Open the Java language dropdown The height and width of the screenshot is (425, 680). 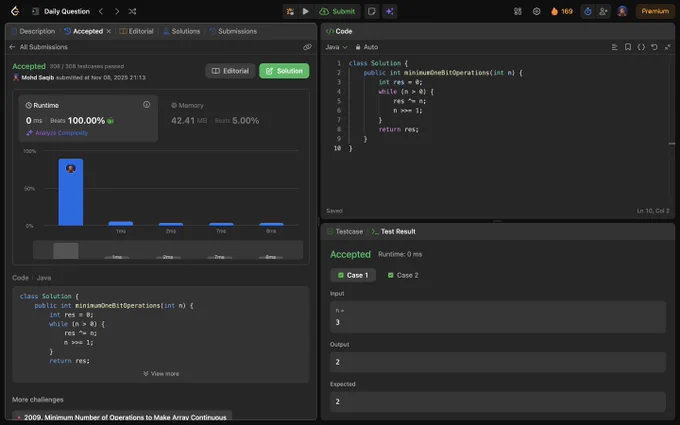coord(336,47)
